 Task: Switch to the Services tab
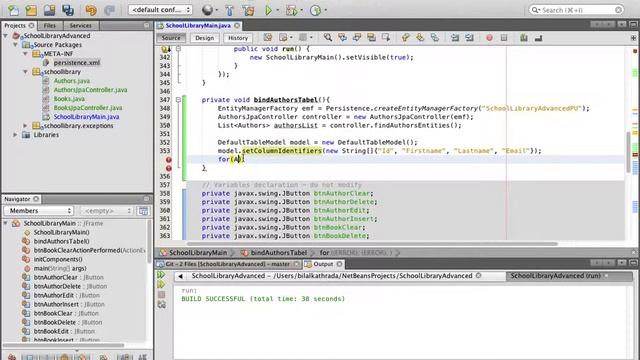pyautogui.click(x=80, y=25)
